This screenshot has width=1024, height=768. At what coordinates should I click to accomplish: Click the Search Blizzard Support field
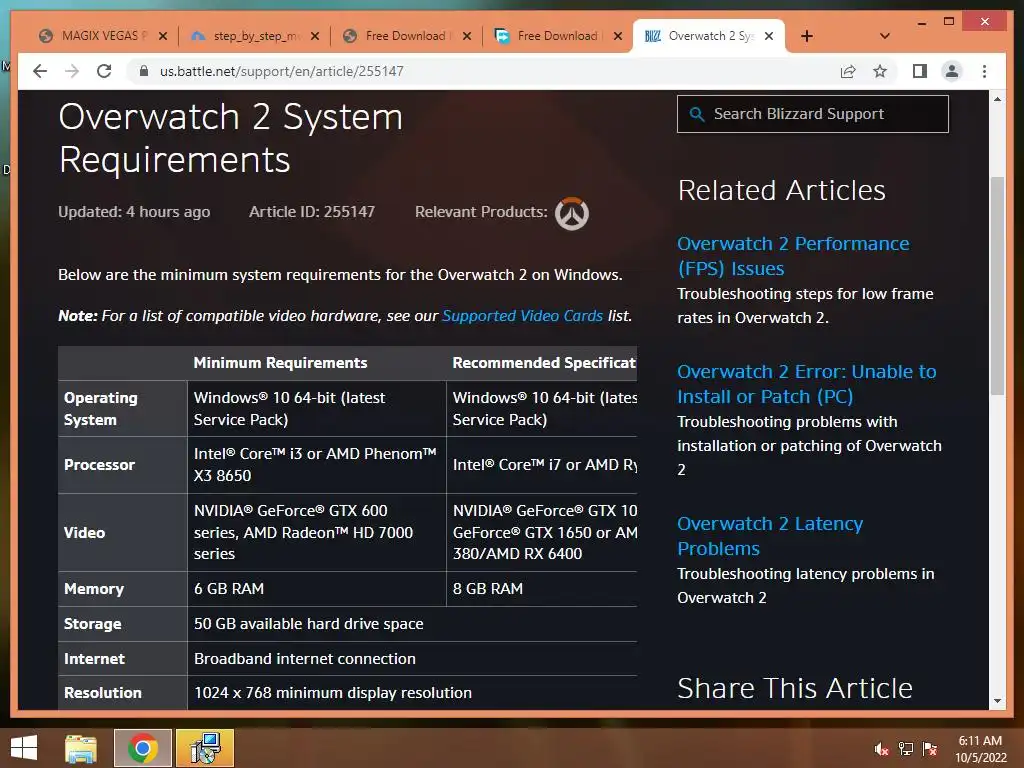[812, 114]
